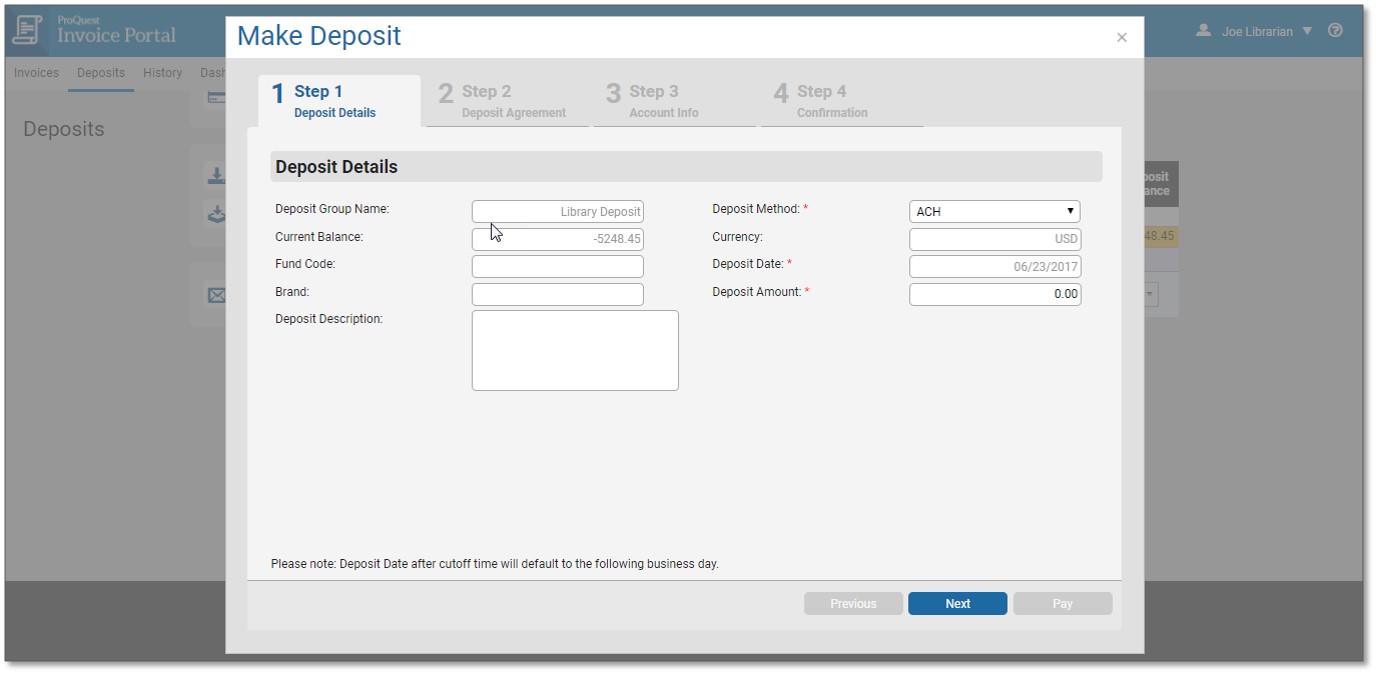
Task: Click the download arrow over flat bar icon
Action: (x=216, y=176)
